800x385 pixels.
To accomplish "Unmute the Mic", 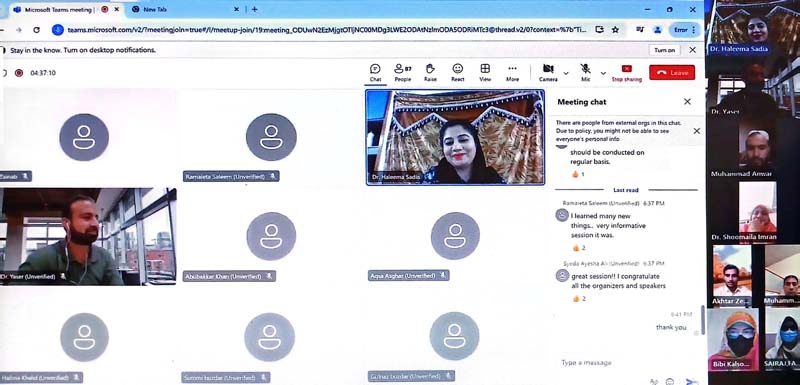I will click(x=586, y=73).
